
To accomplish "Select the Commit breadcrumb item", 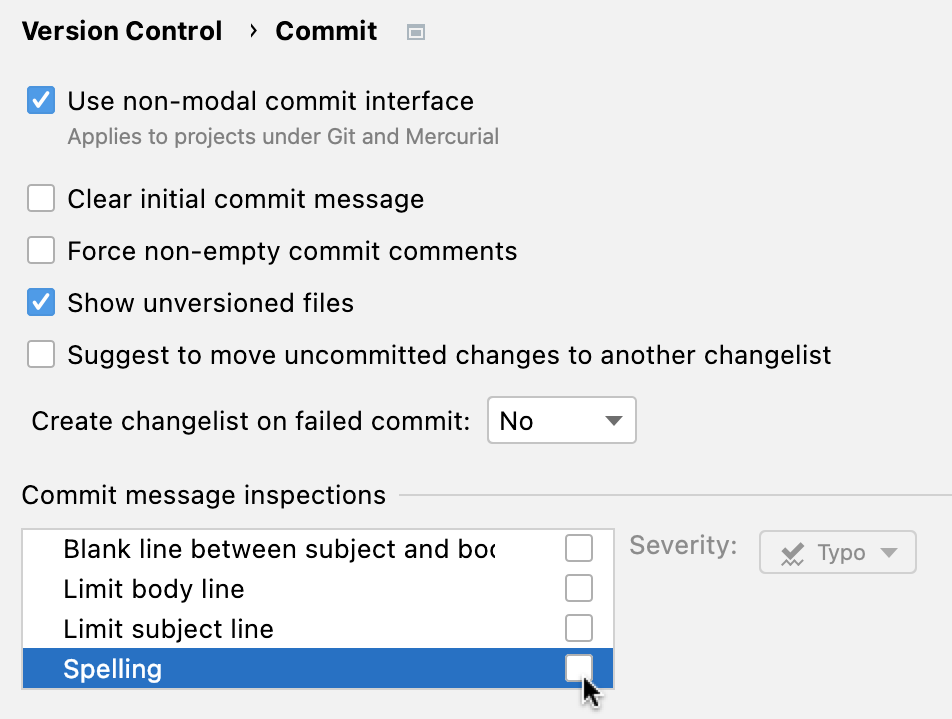I will (326, 31).
